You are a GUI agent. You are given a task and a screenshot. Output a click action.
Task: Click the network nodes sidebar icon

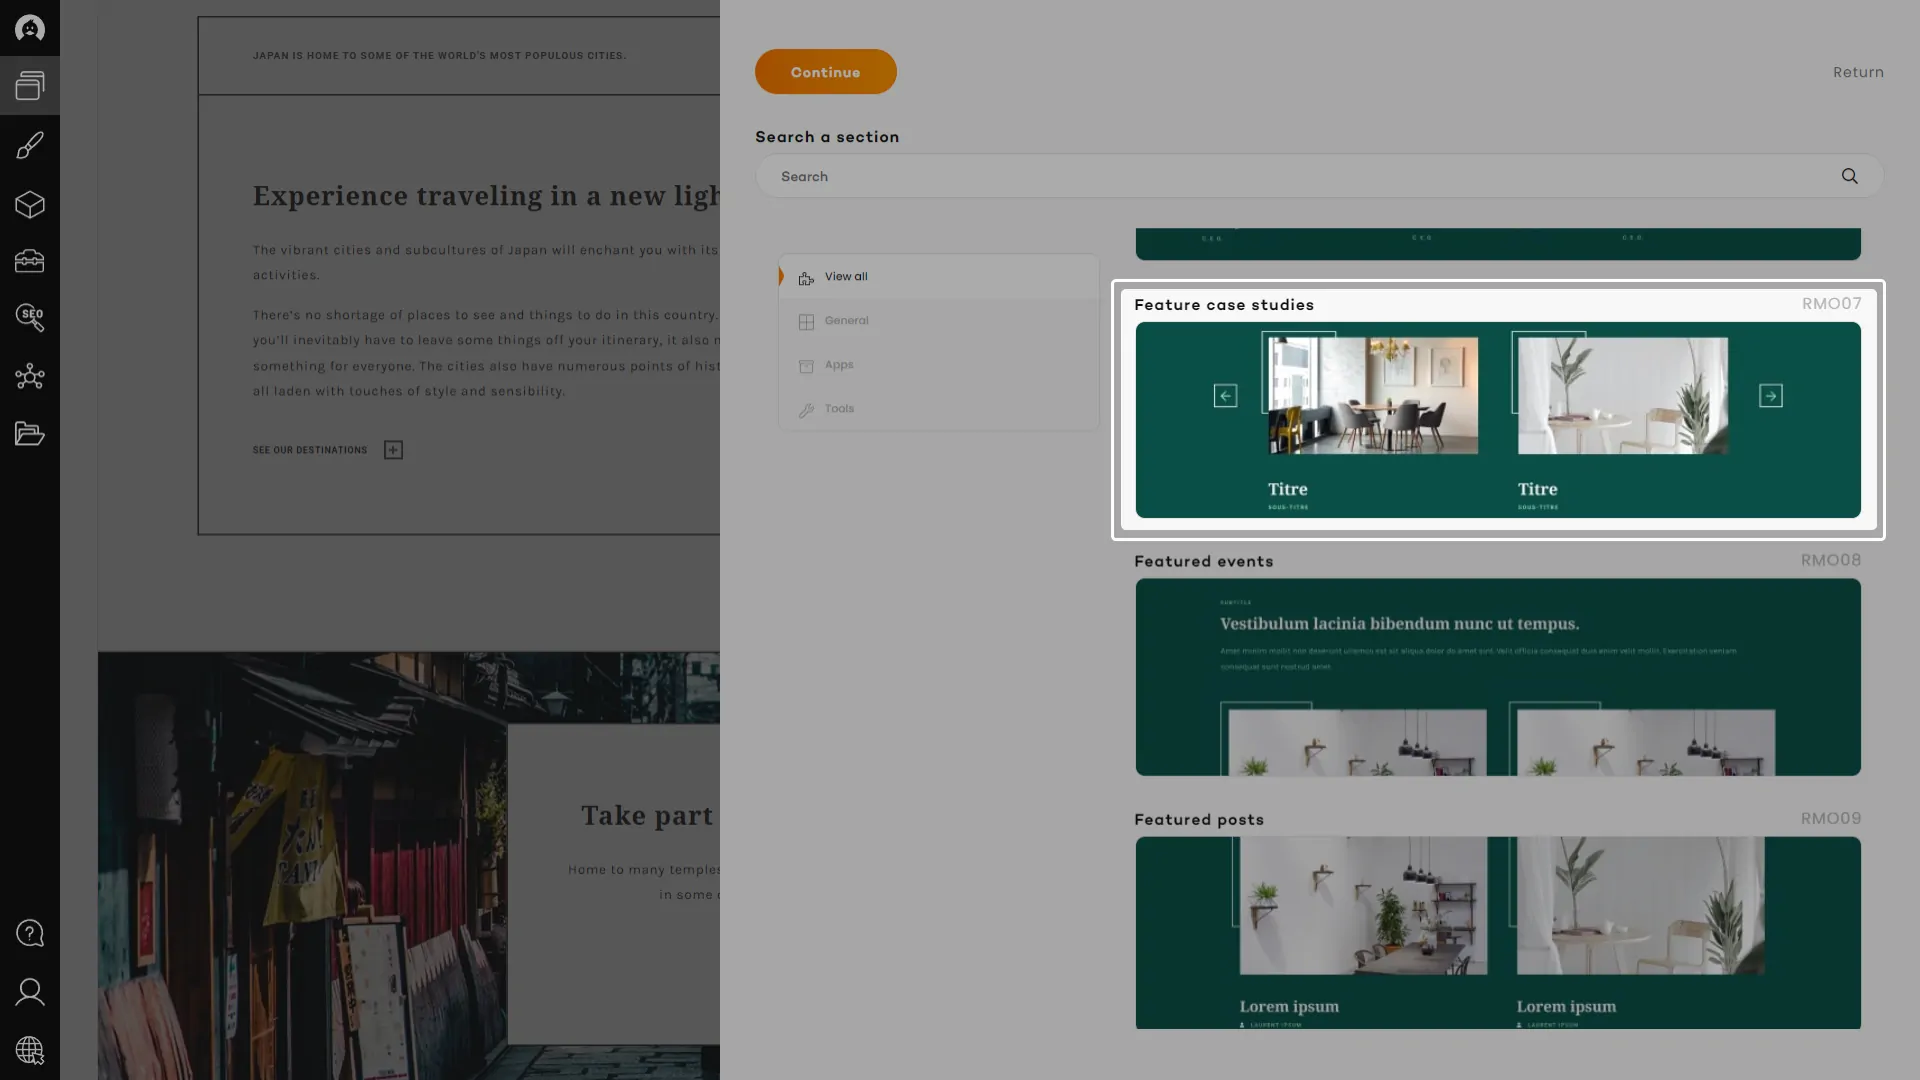(30, 377)
